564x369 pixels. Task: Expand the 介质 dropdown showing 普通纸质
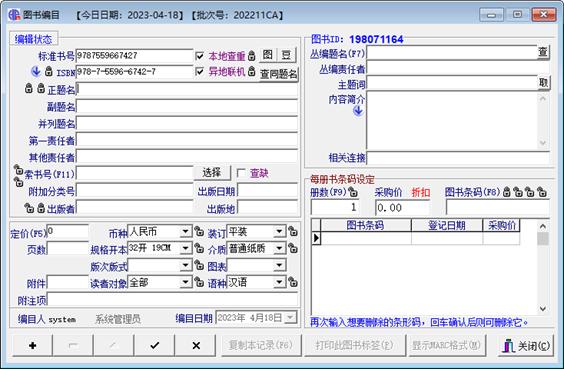click(279, 248)
